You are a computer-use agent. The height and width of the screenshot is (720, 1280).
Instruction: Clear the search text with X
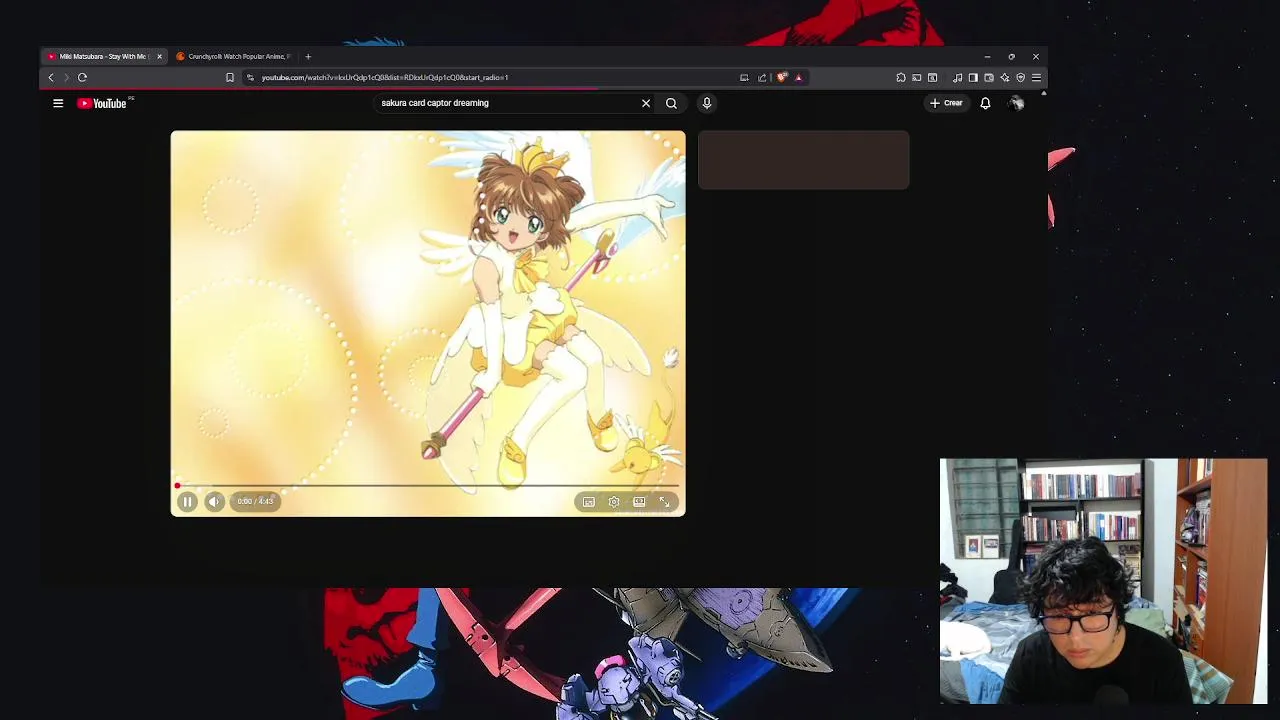646,103
